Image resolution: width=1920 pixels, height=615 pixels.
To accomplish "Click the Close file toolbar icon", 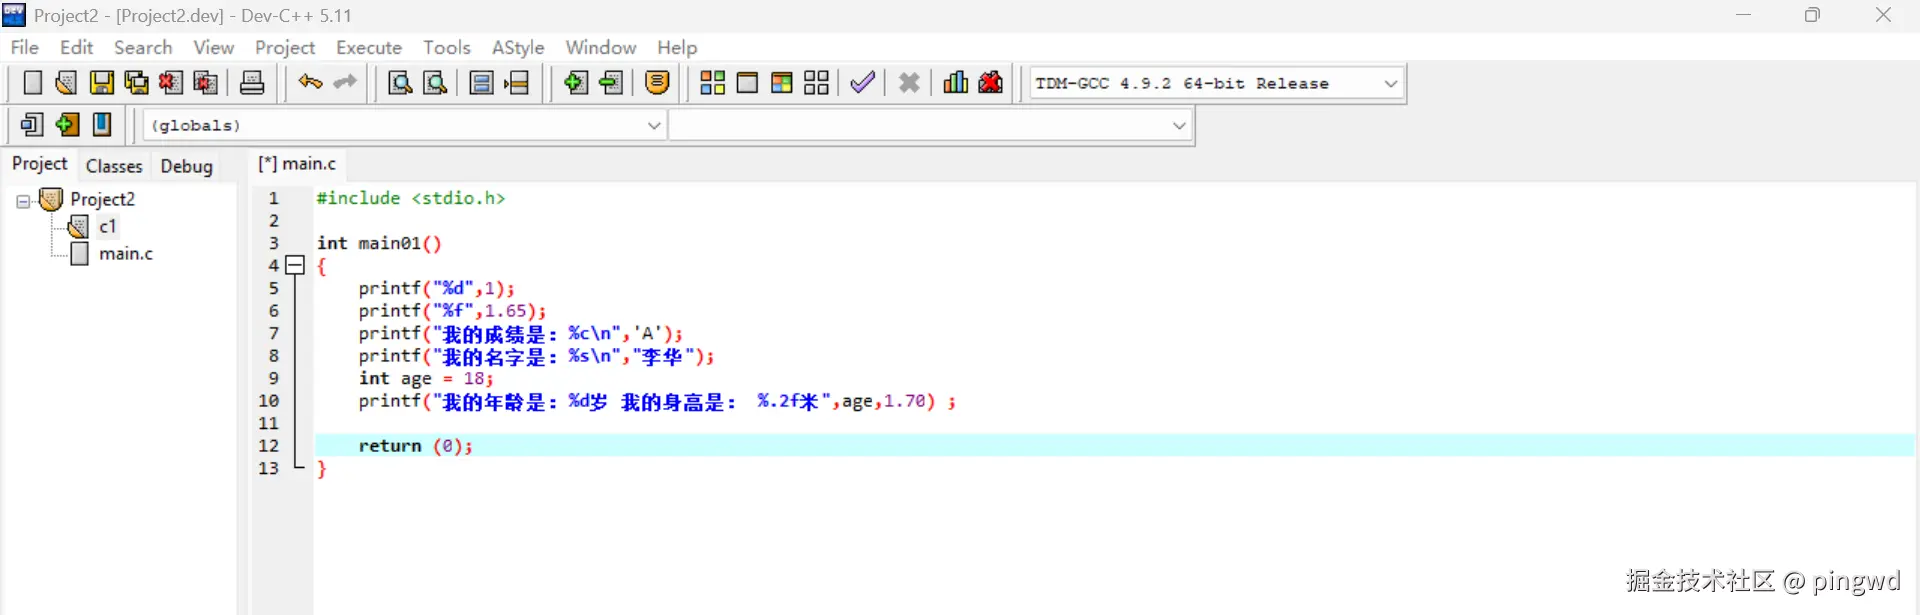I will click(171, 83).
